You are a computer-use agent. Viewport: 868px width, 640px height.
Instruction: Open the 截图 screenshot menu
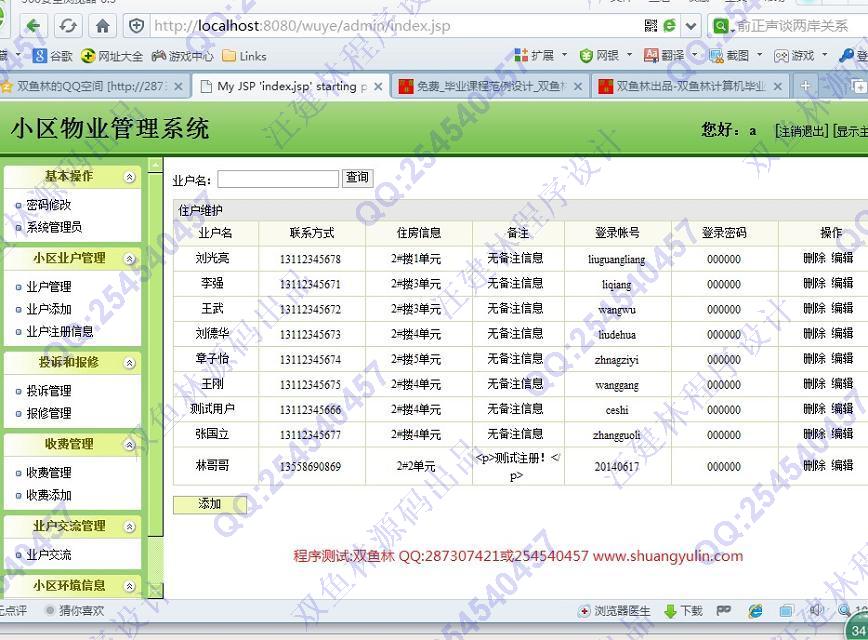click(735, 55)
